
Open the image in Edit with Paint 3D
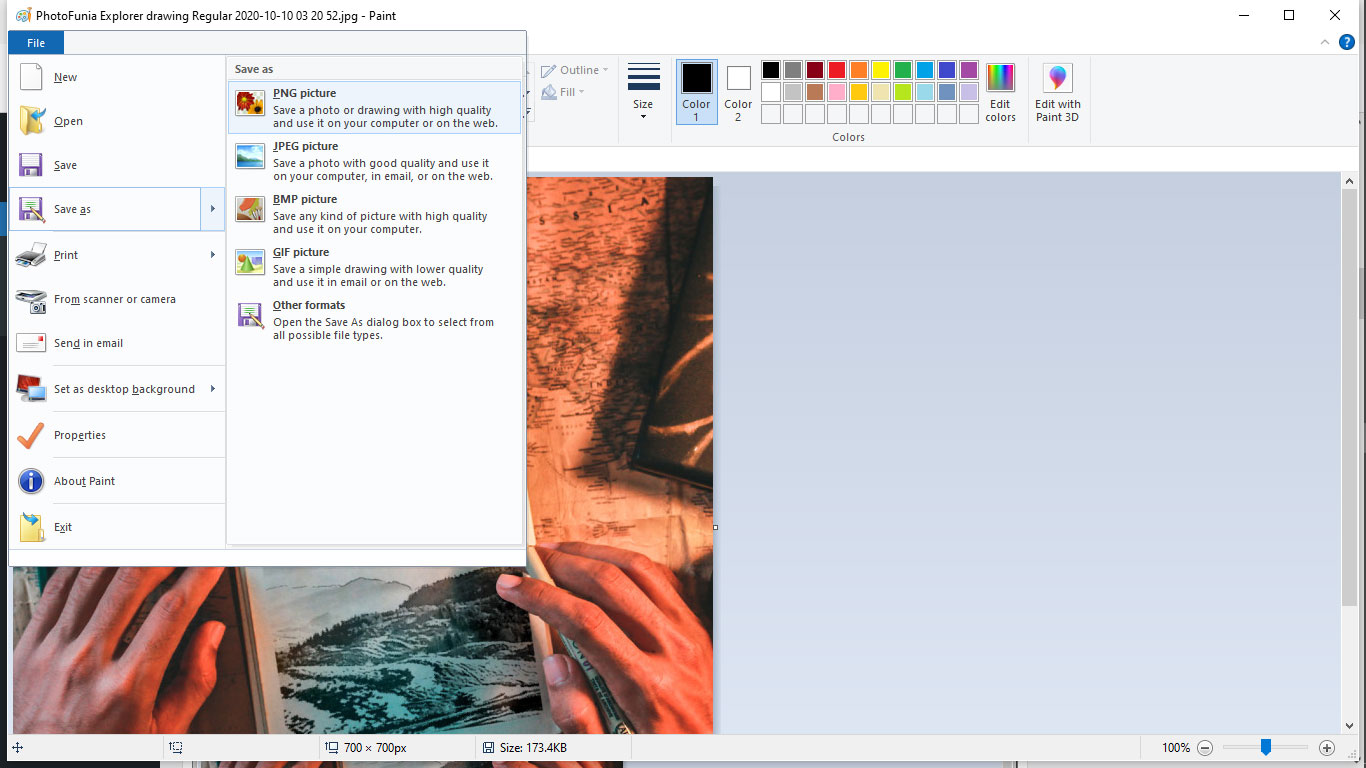[1057, 92]
